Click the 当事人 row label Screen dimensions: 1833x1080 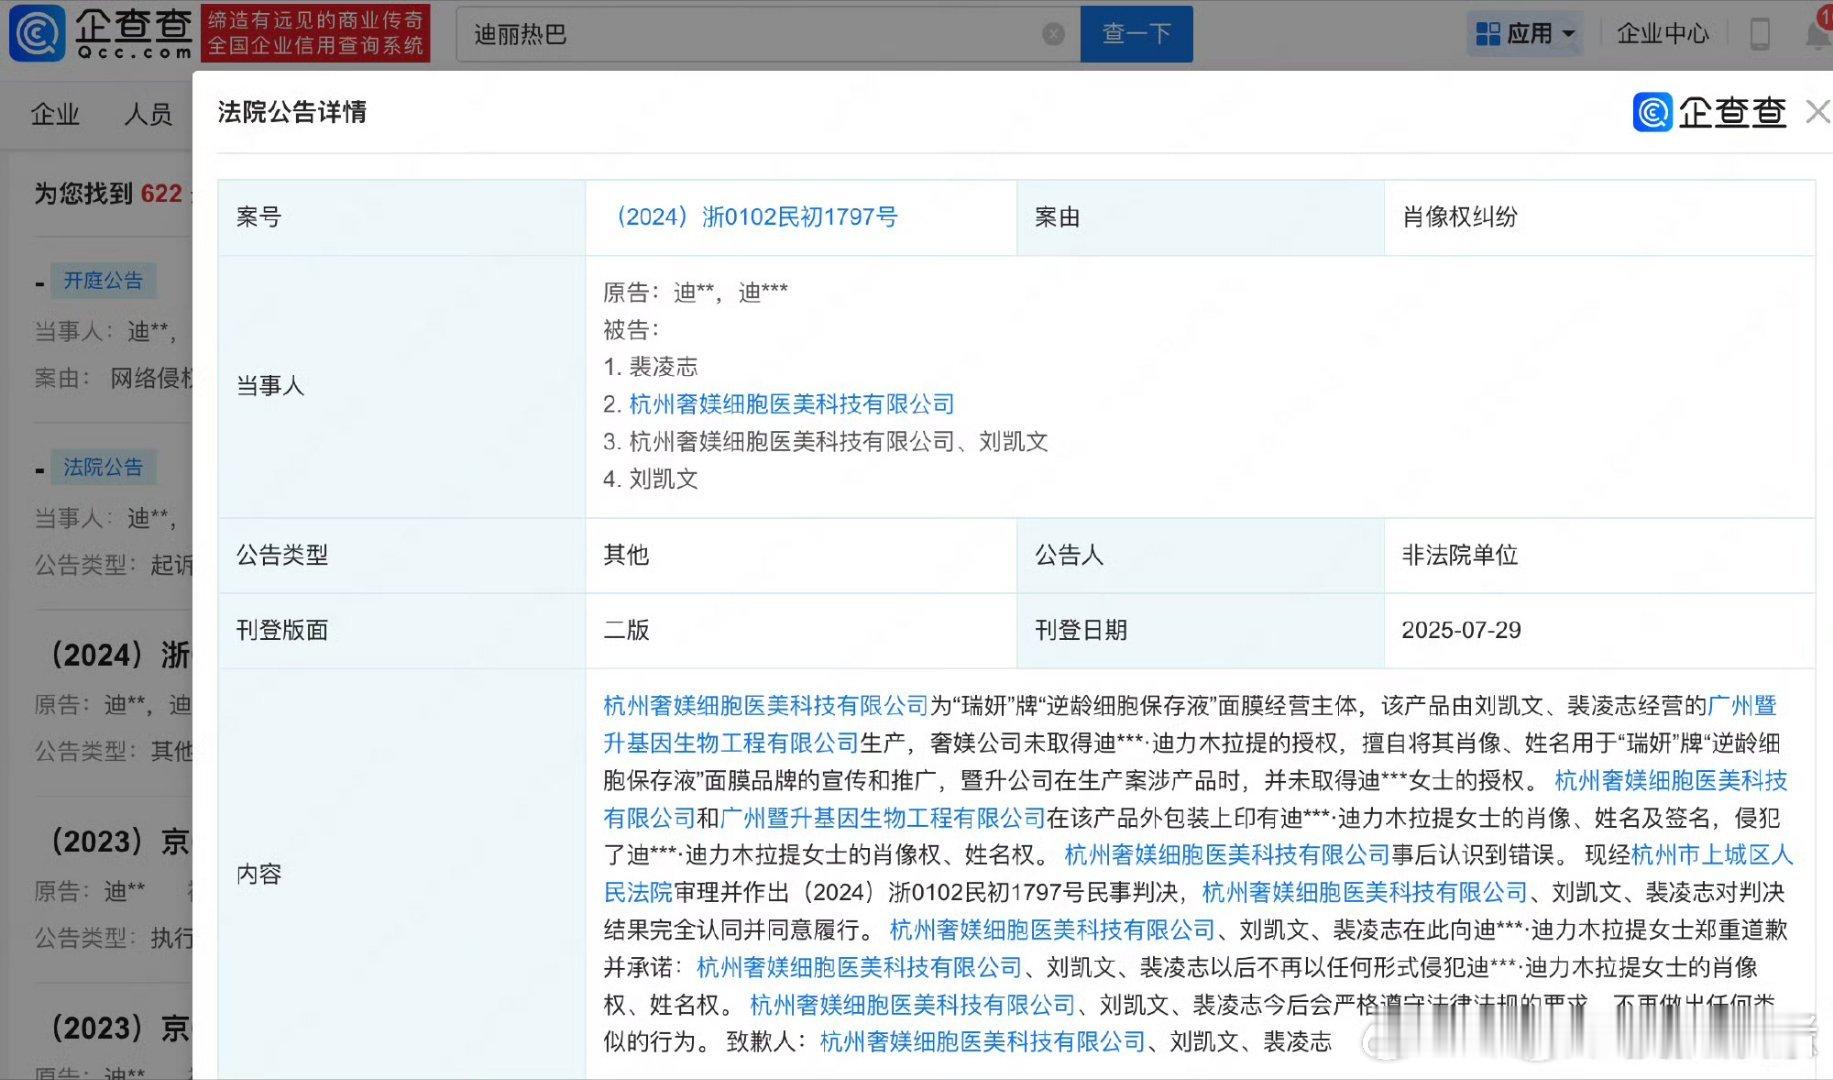[270, 386]
